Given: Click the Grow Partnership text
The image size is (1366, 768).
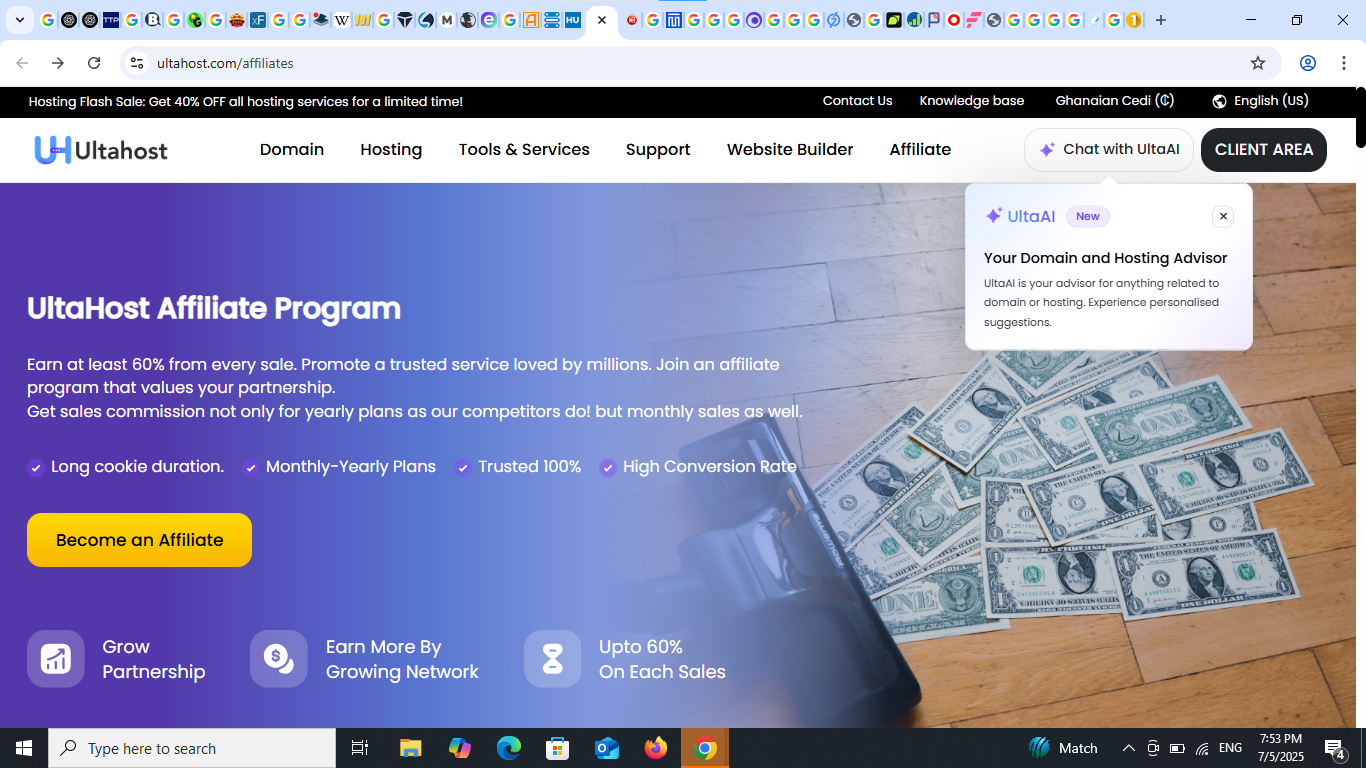Looking at the screenshot, I should [154, 659].
